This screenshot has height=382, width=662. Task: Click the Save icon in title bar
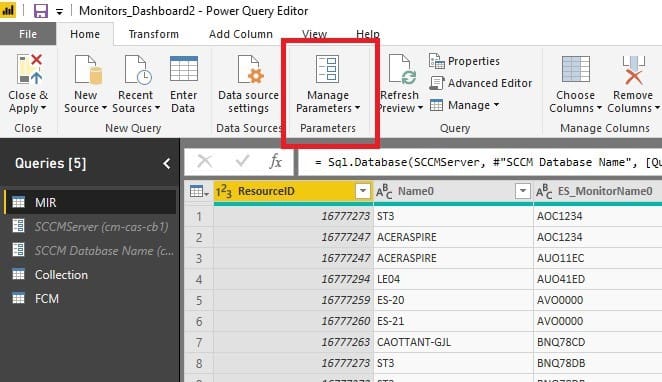tap(41, 11)
